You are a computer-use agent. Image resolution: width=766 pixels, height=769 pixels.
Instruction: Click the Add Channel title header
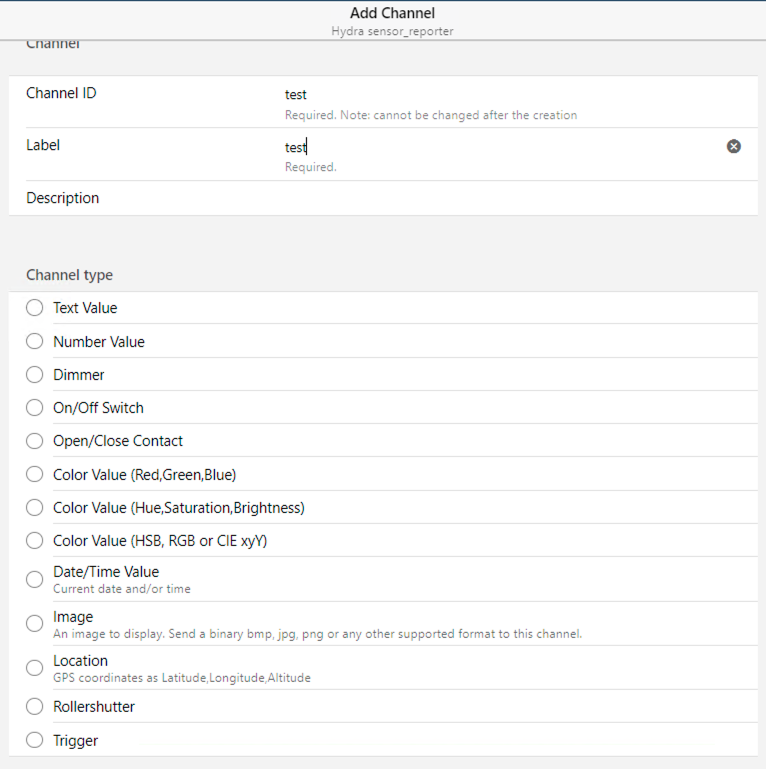coord(392,13)
